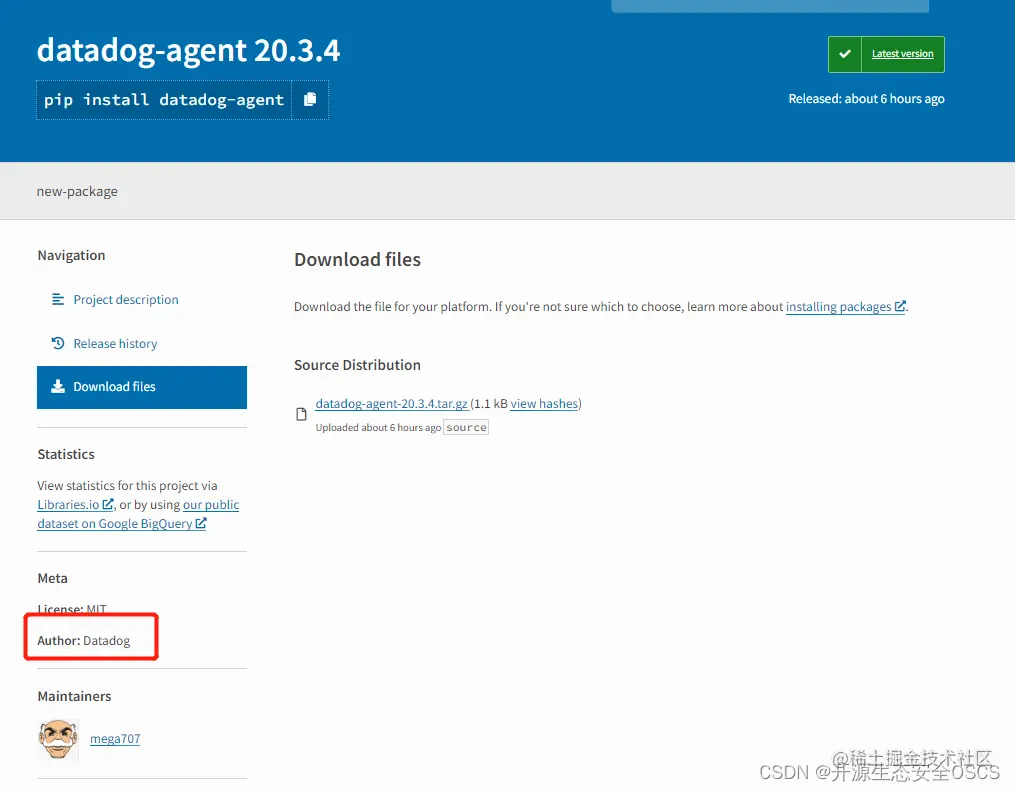Open the Libraries.io statistics link
Image resolution: width=1015 pixels, height=791 pixels.
[69, 504]
